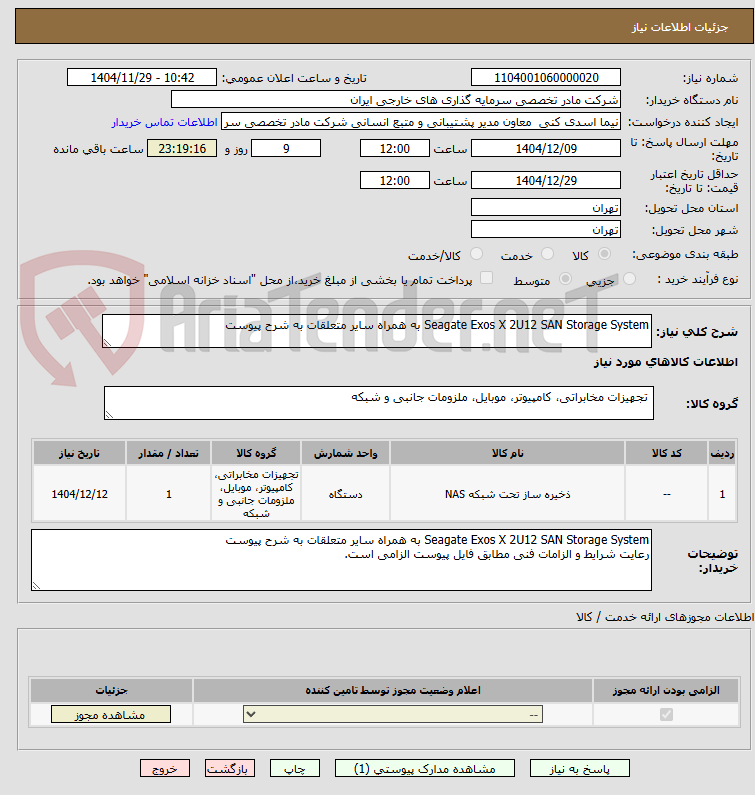Click the goods group textbox
Screen dimensions: 755x795
tap(379, 403)
